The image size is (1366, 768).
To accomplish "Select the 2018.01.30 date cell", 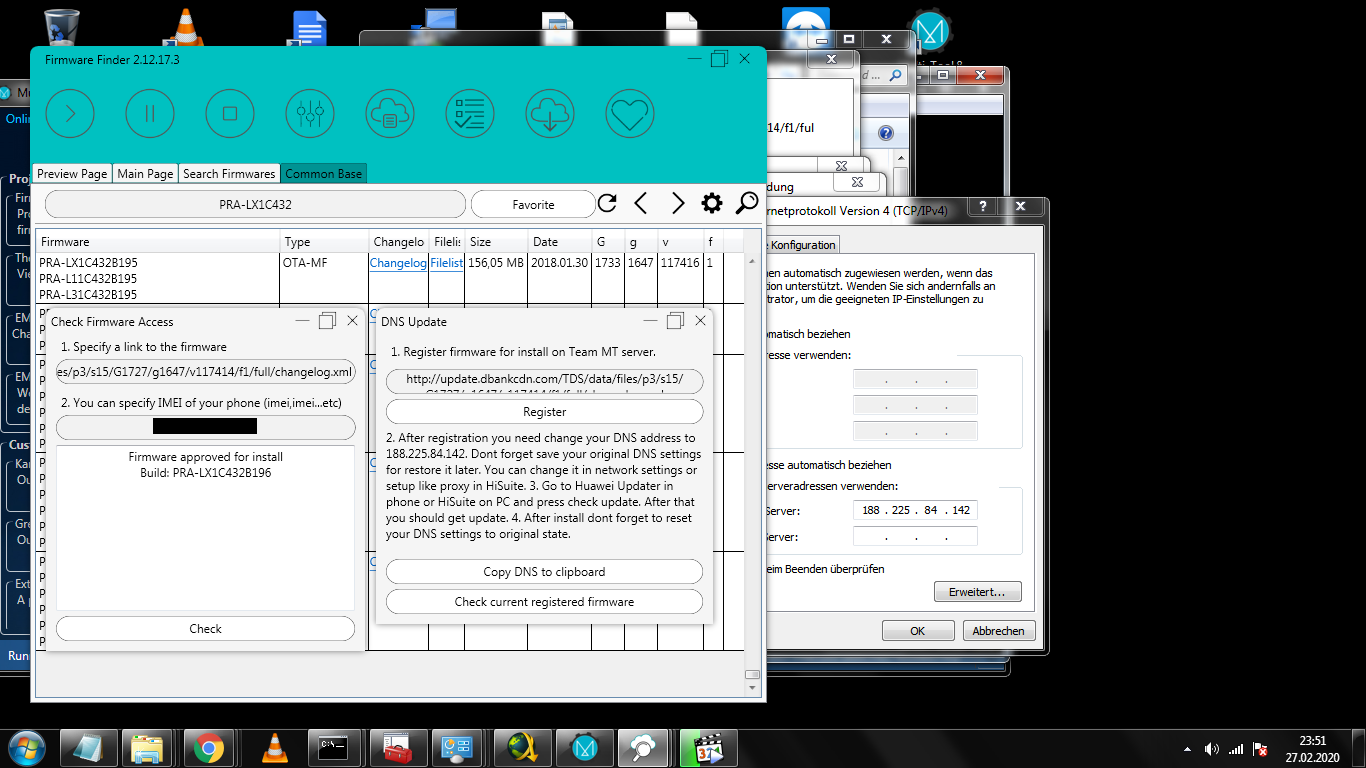I will (x=559, y=278).
